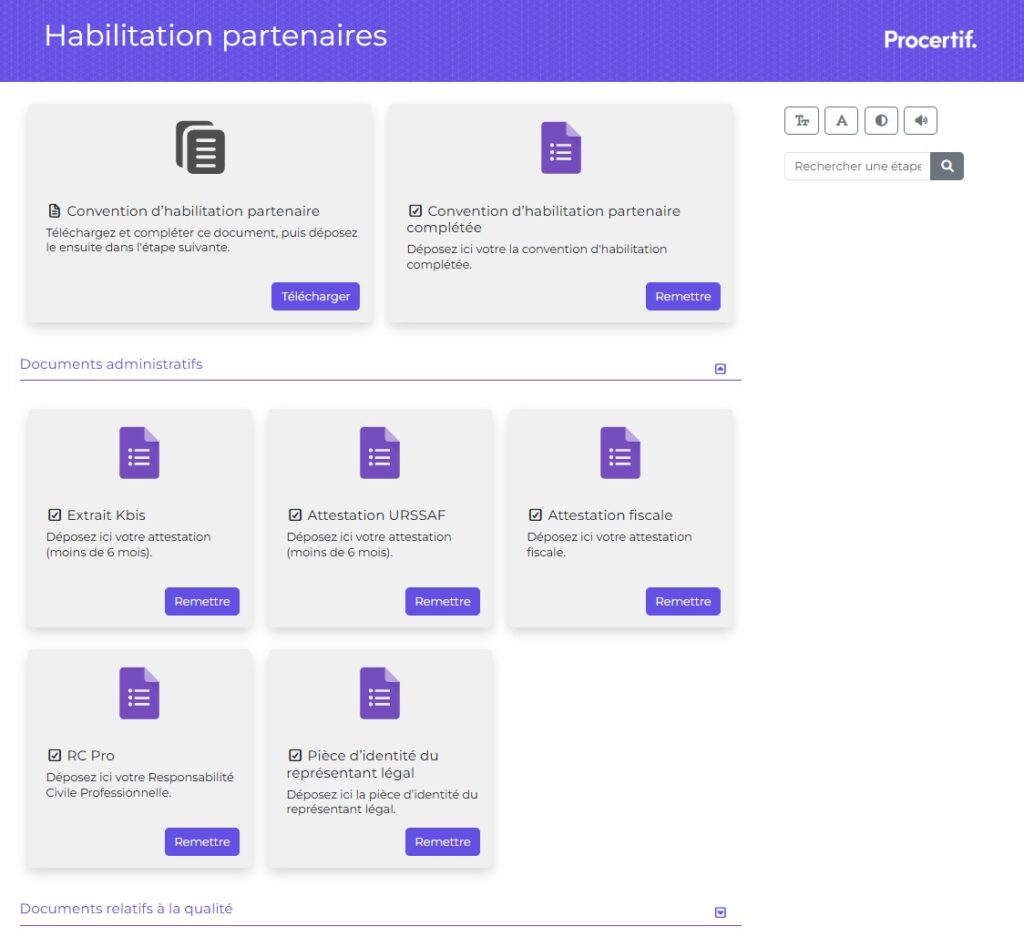Screen dimensions: 1024x947
Task: Click the document icon above Attestation URSSAF
Action: pyautogui.click(x=380, y=453)
